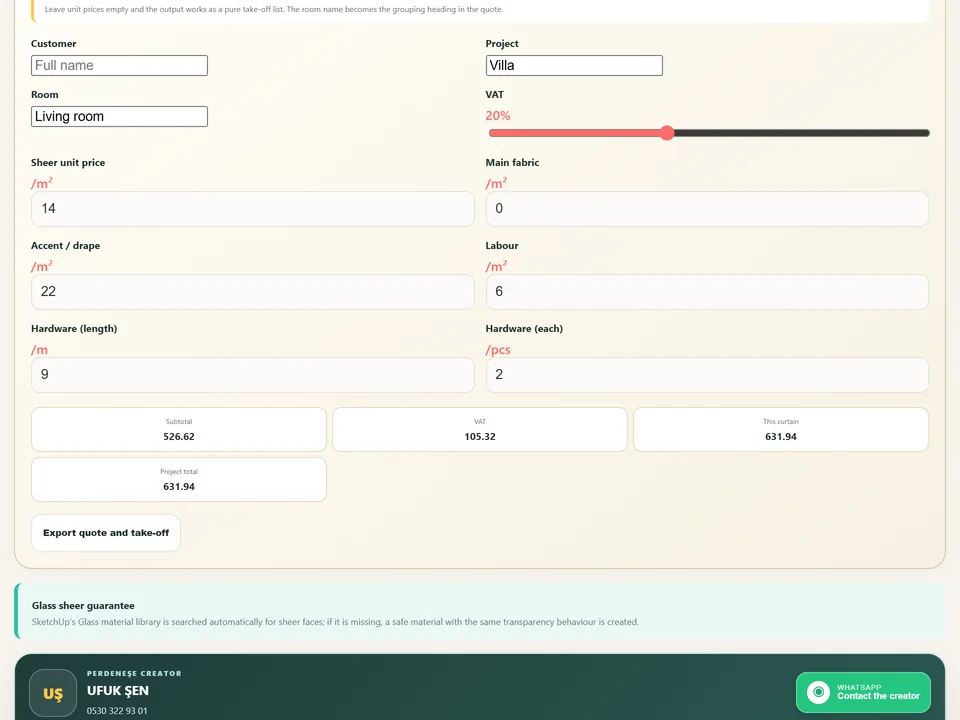Adjust the VAT percentage slider handle

667,133
